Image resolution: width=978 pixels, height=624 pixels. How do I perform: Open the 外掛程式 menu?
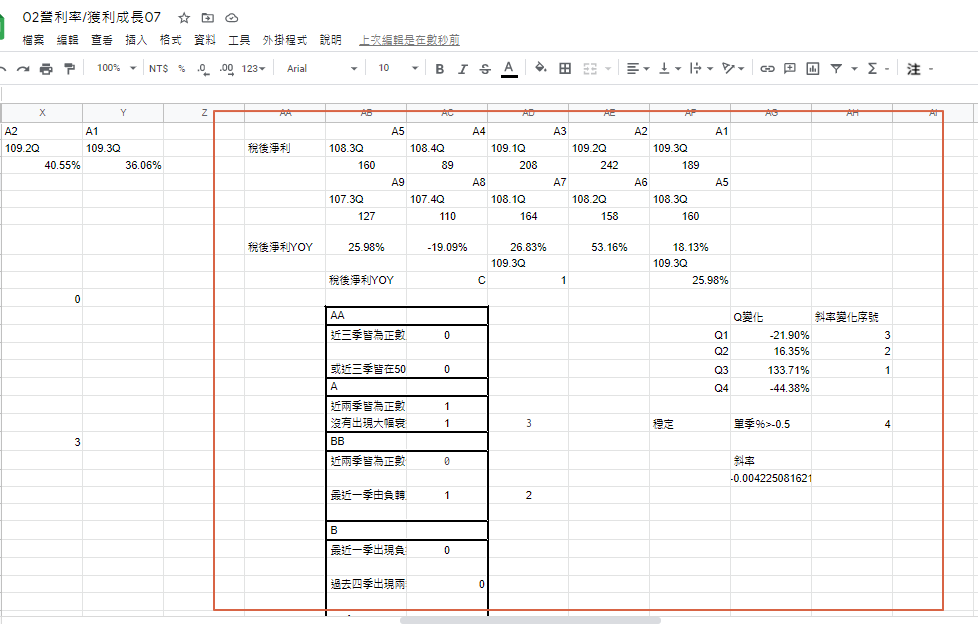[285, 40]
